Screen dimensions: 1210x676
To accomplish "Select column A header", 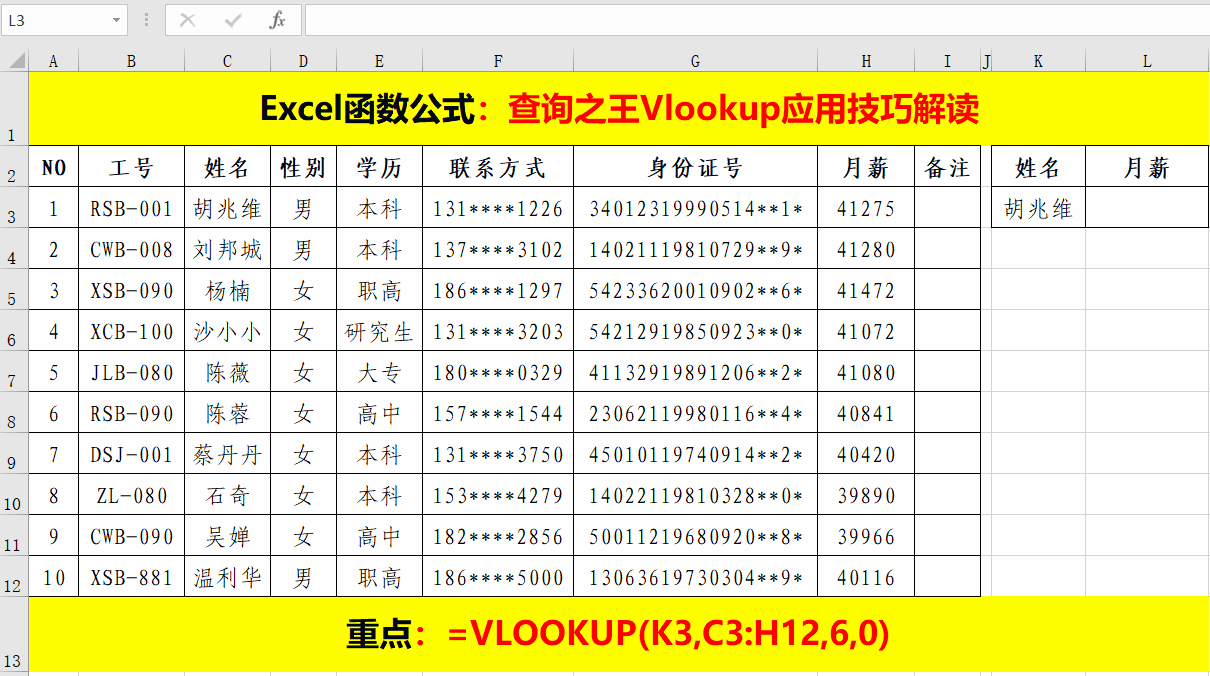I will coord(54,62).
